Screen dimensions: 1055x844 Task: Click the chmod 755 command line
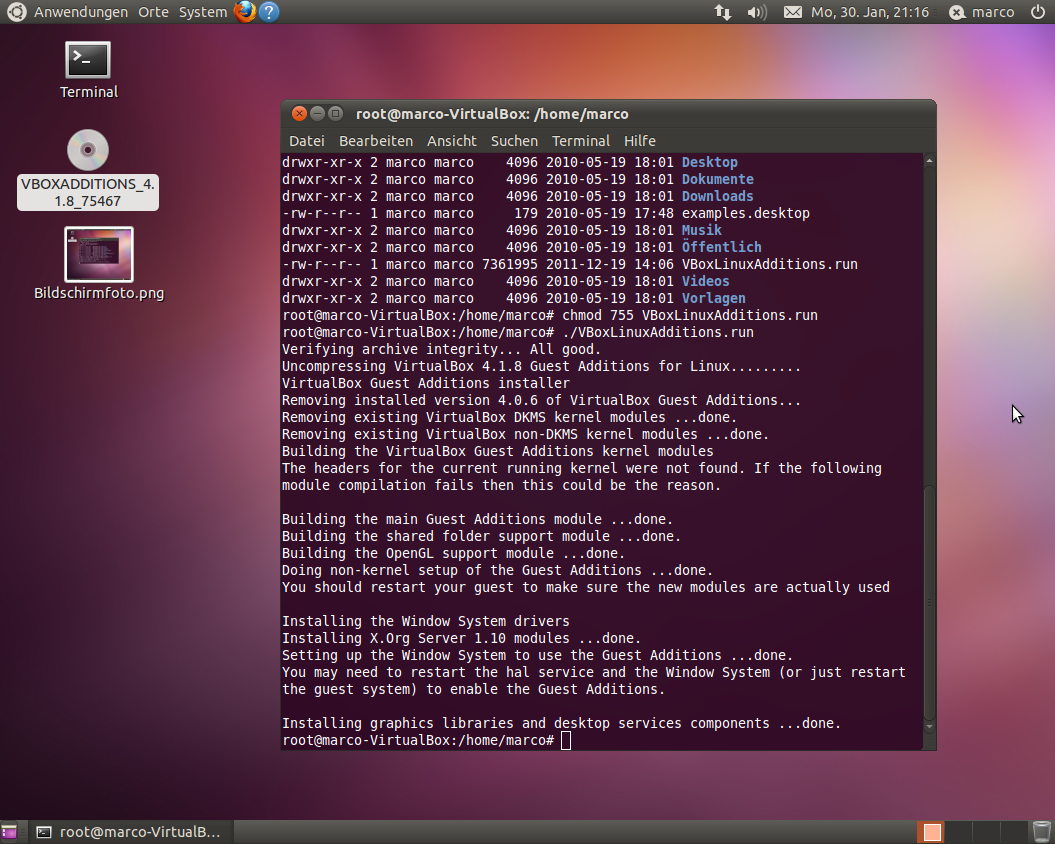[550, 315]
